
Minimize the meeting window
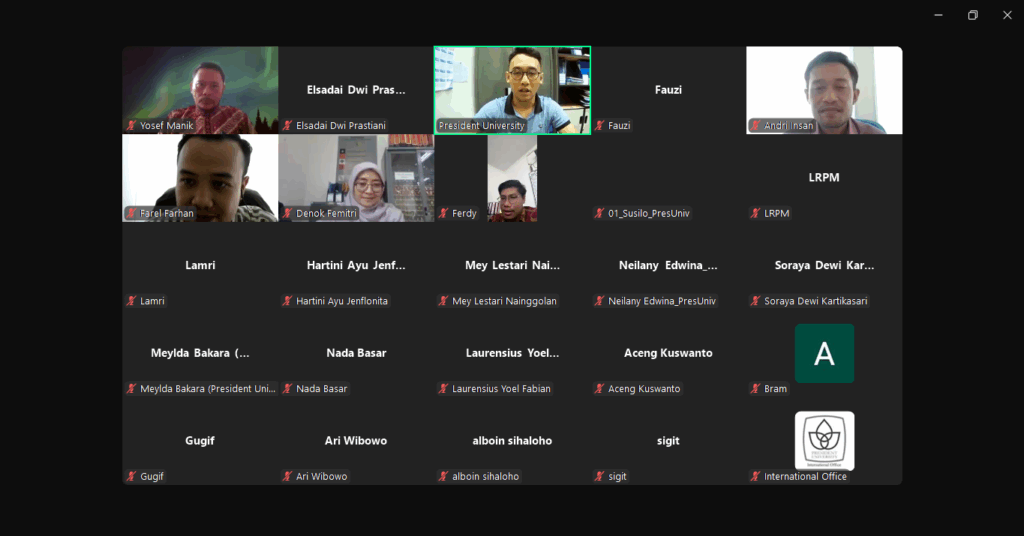pyautogui.click(x=938, y=15)
